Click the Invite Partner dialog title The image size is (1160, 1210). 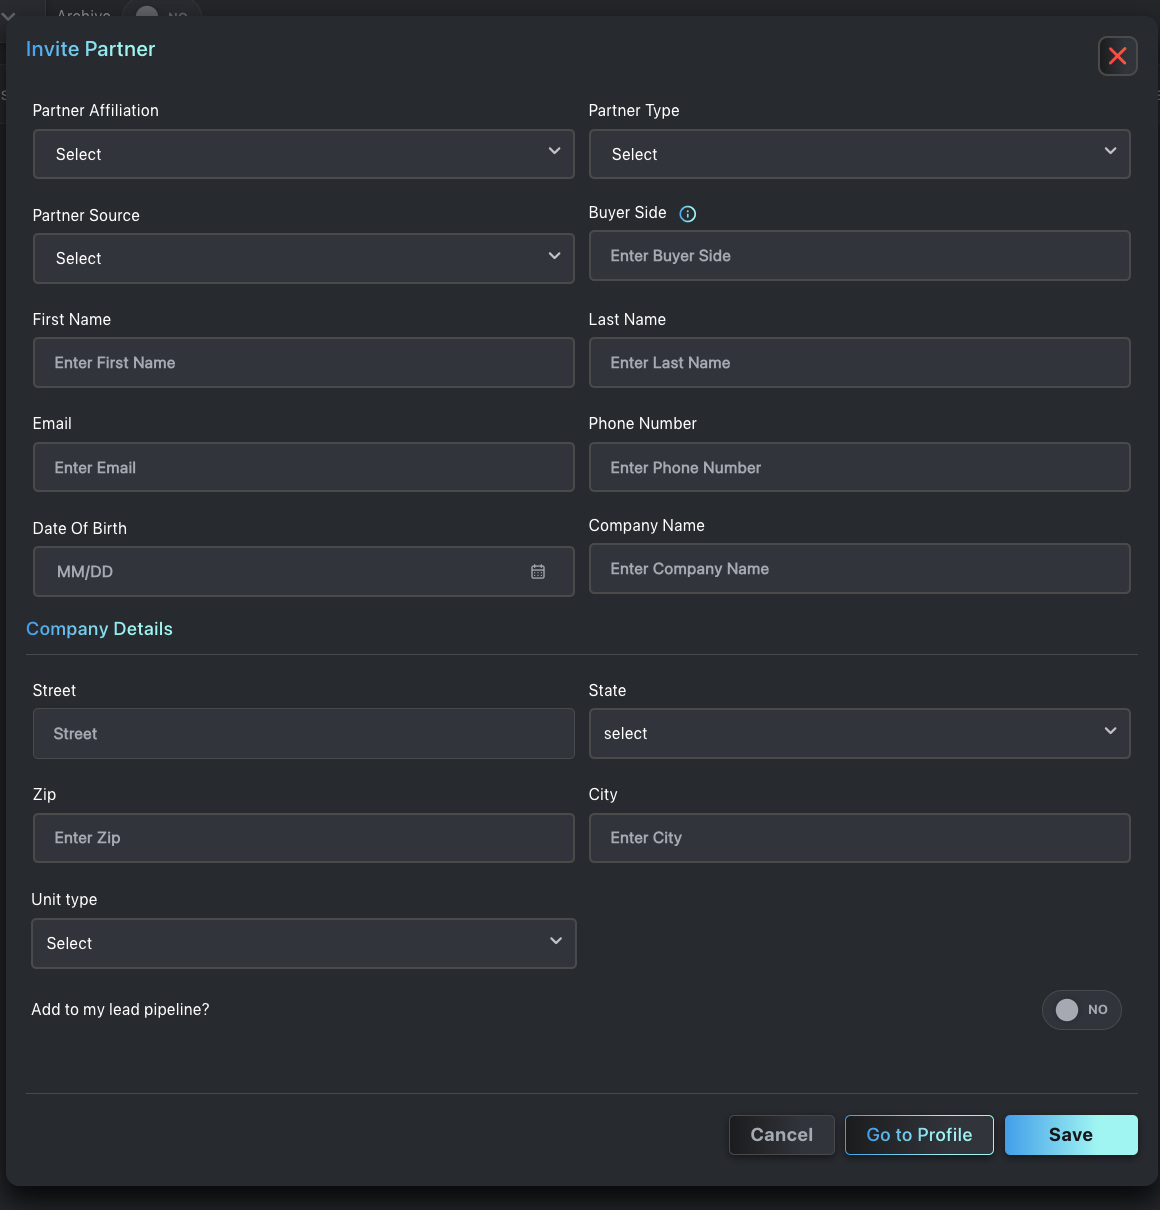(90, 49)
